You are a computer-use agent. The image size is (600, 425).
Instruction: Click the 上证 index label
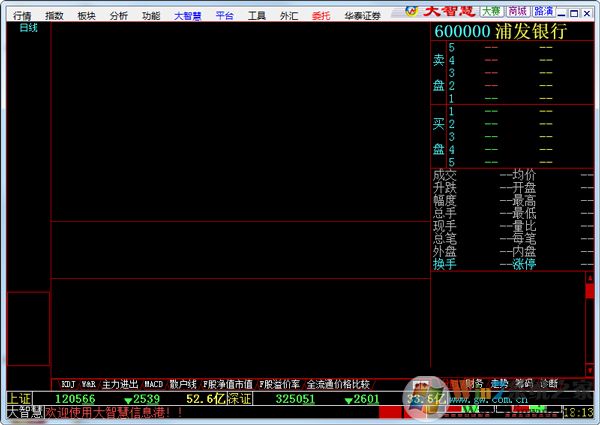click(19, 399)
